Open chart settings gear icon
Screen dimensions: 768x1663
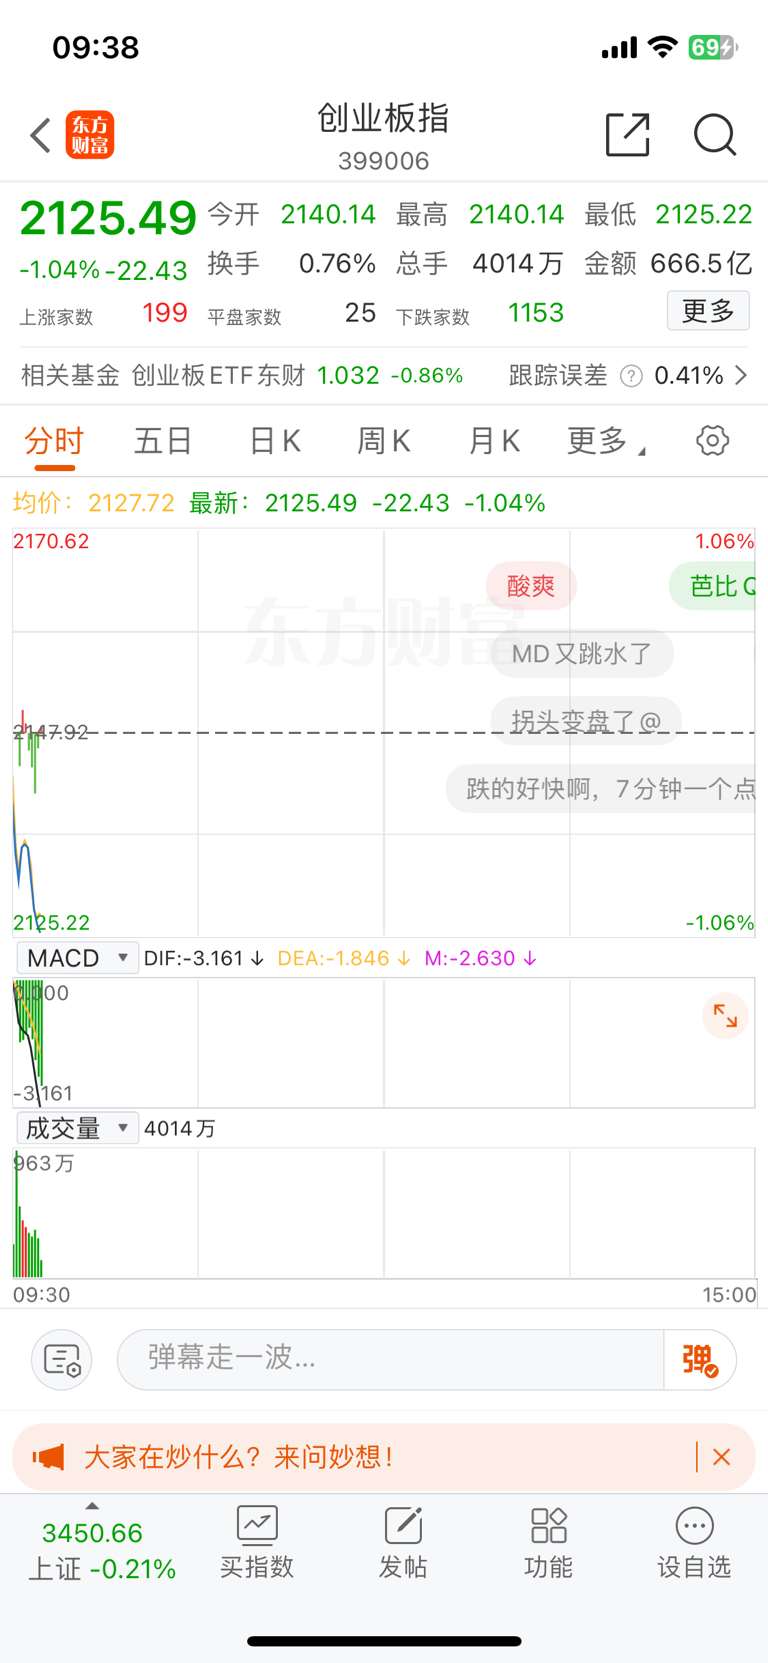(712, 440)
